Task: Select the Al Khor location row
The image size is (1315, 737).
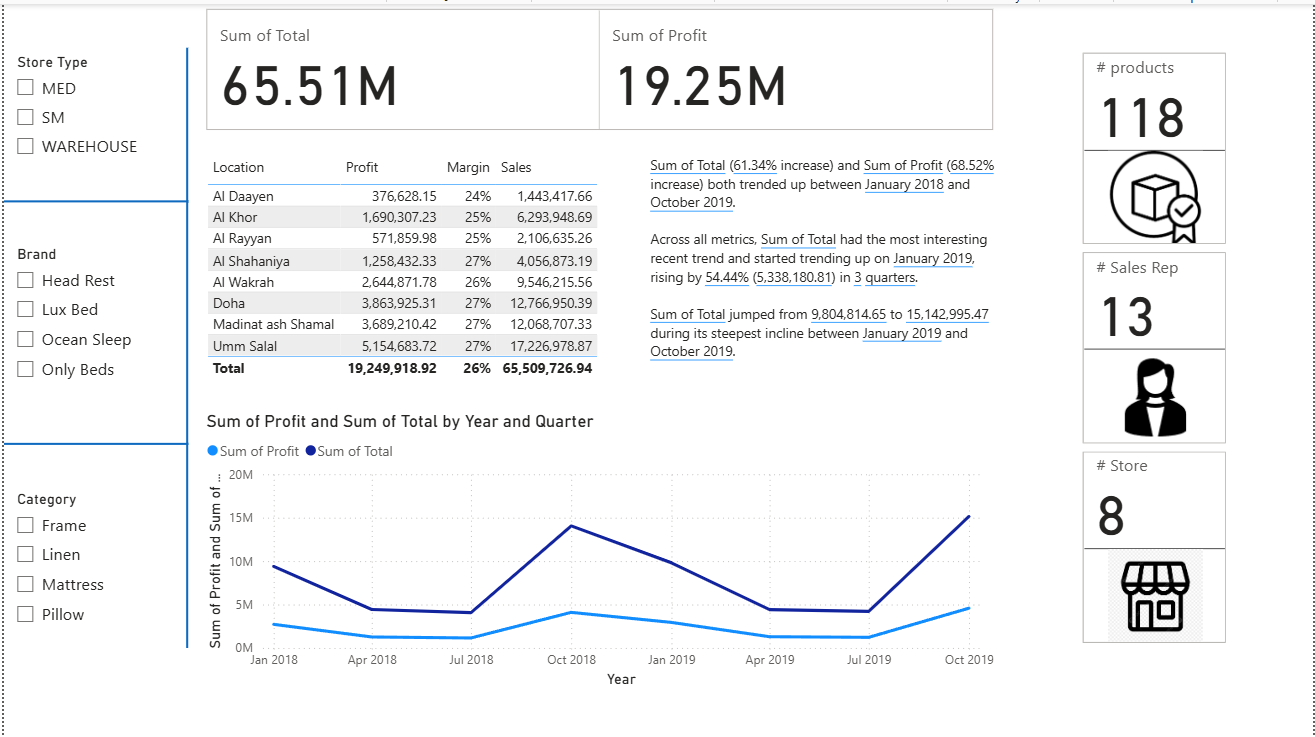Action: (x=403, y=217)
